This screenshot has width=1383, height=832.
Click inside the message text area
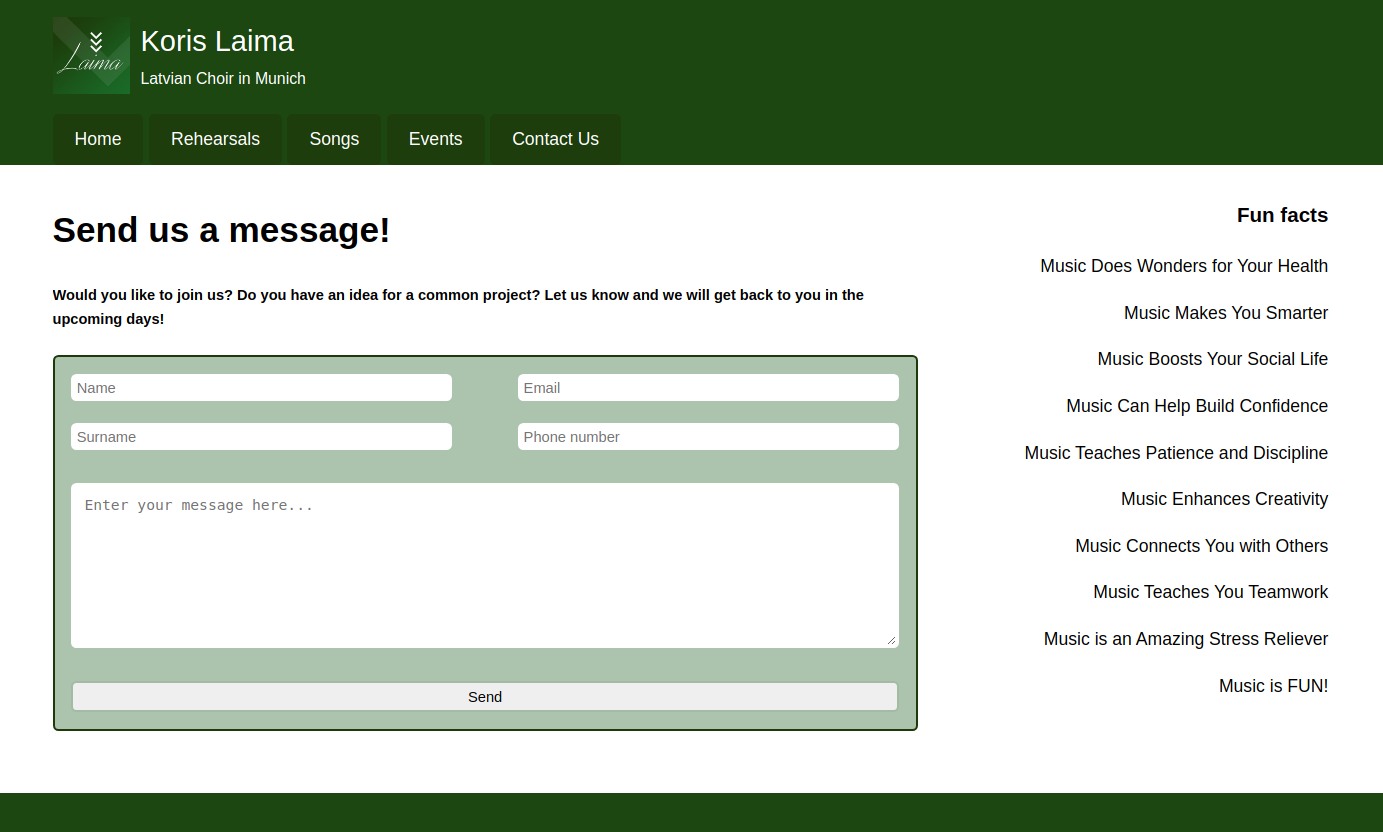point(484,565)
